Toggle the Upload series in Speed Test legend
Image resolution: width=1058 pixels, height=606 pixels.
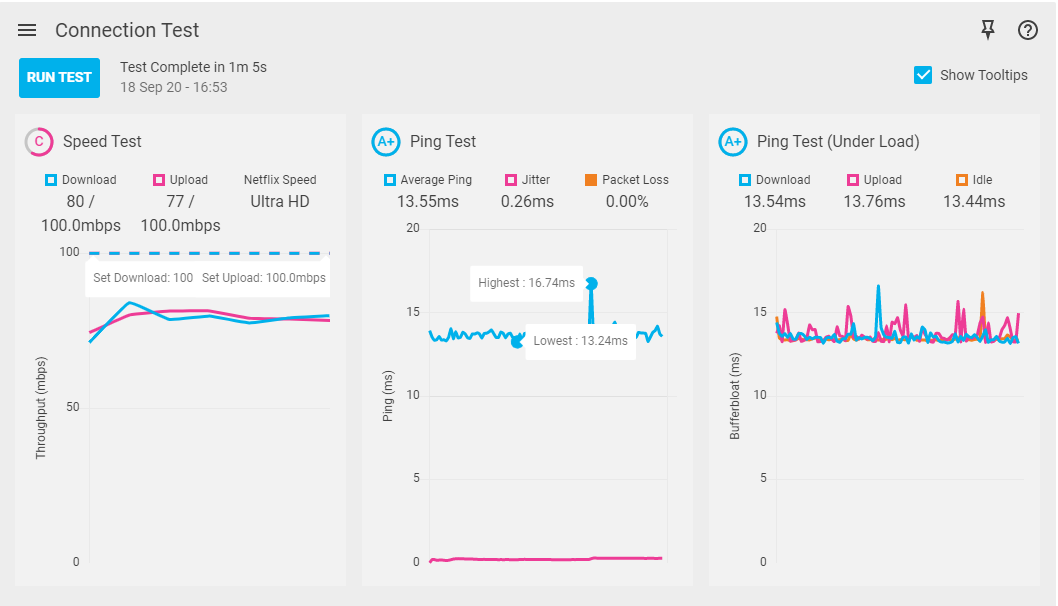159,180
